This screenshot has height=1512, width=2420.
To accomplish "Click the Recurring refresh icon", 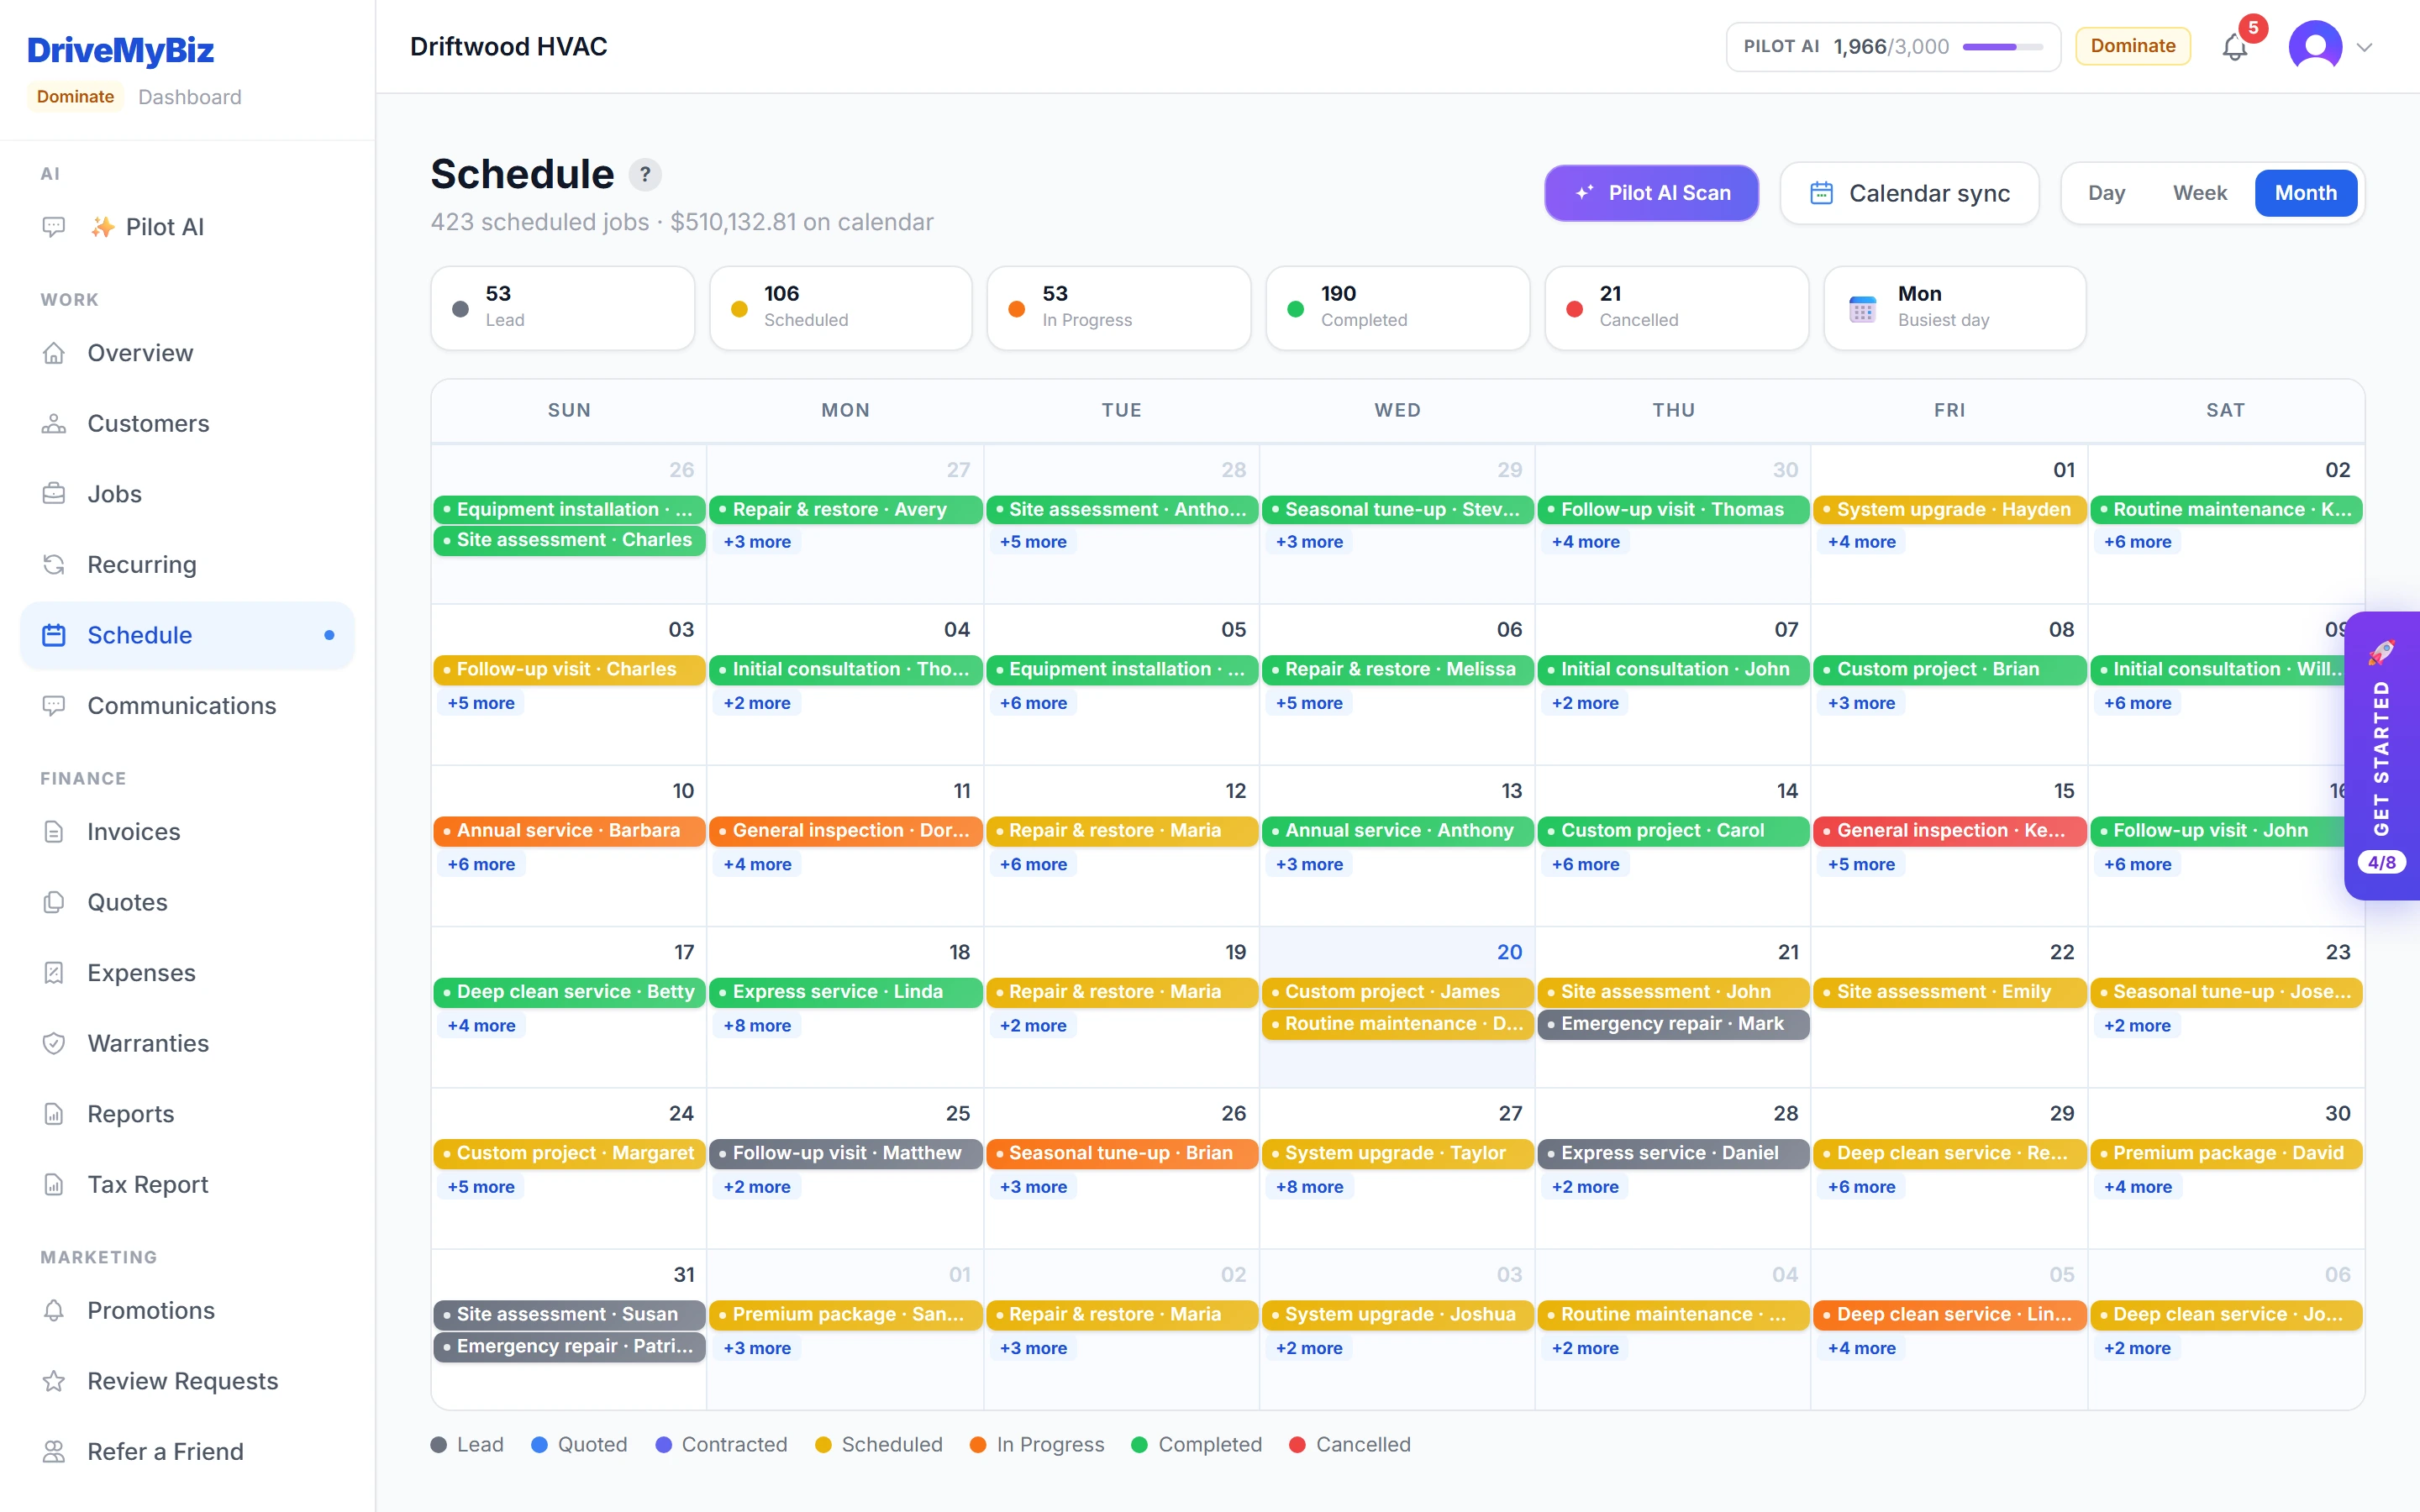I will (x=54, y=565).
